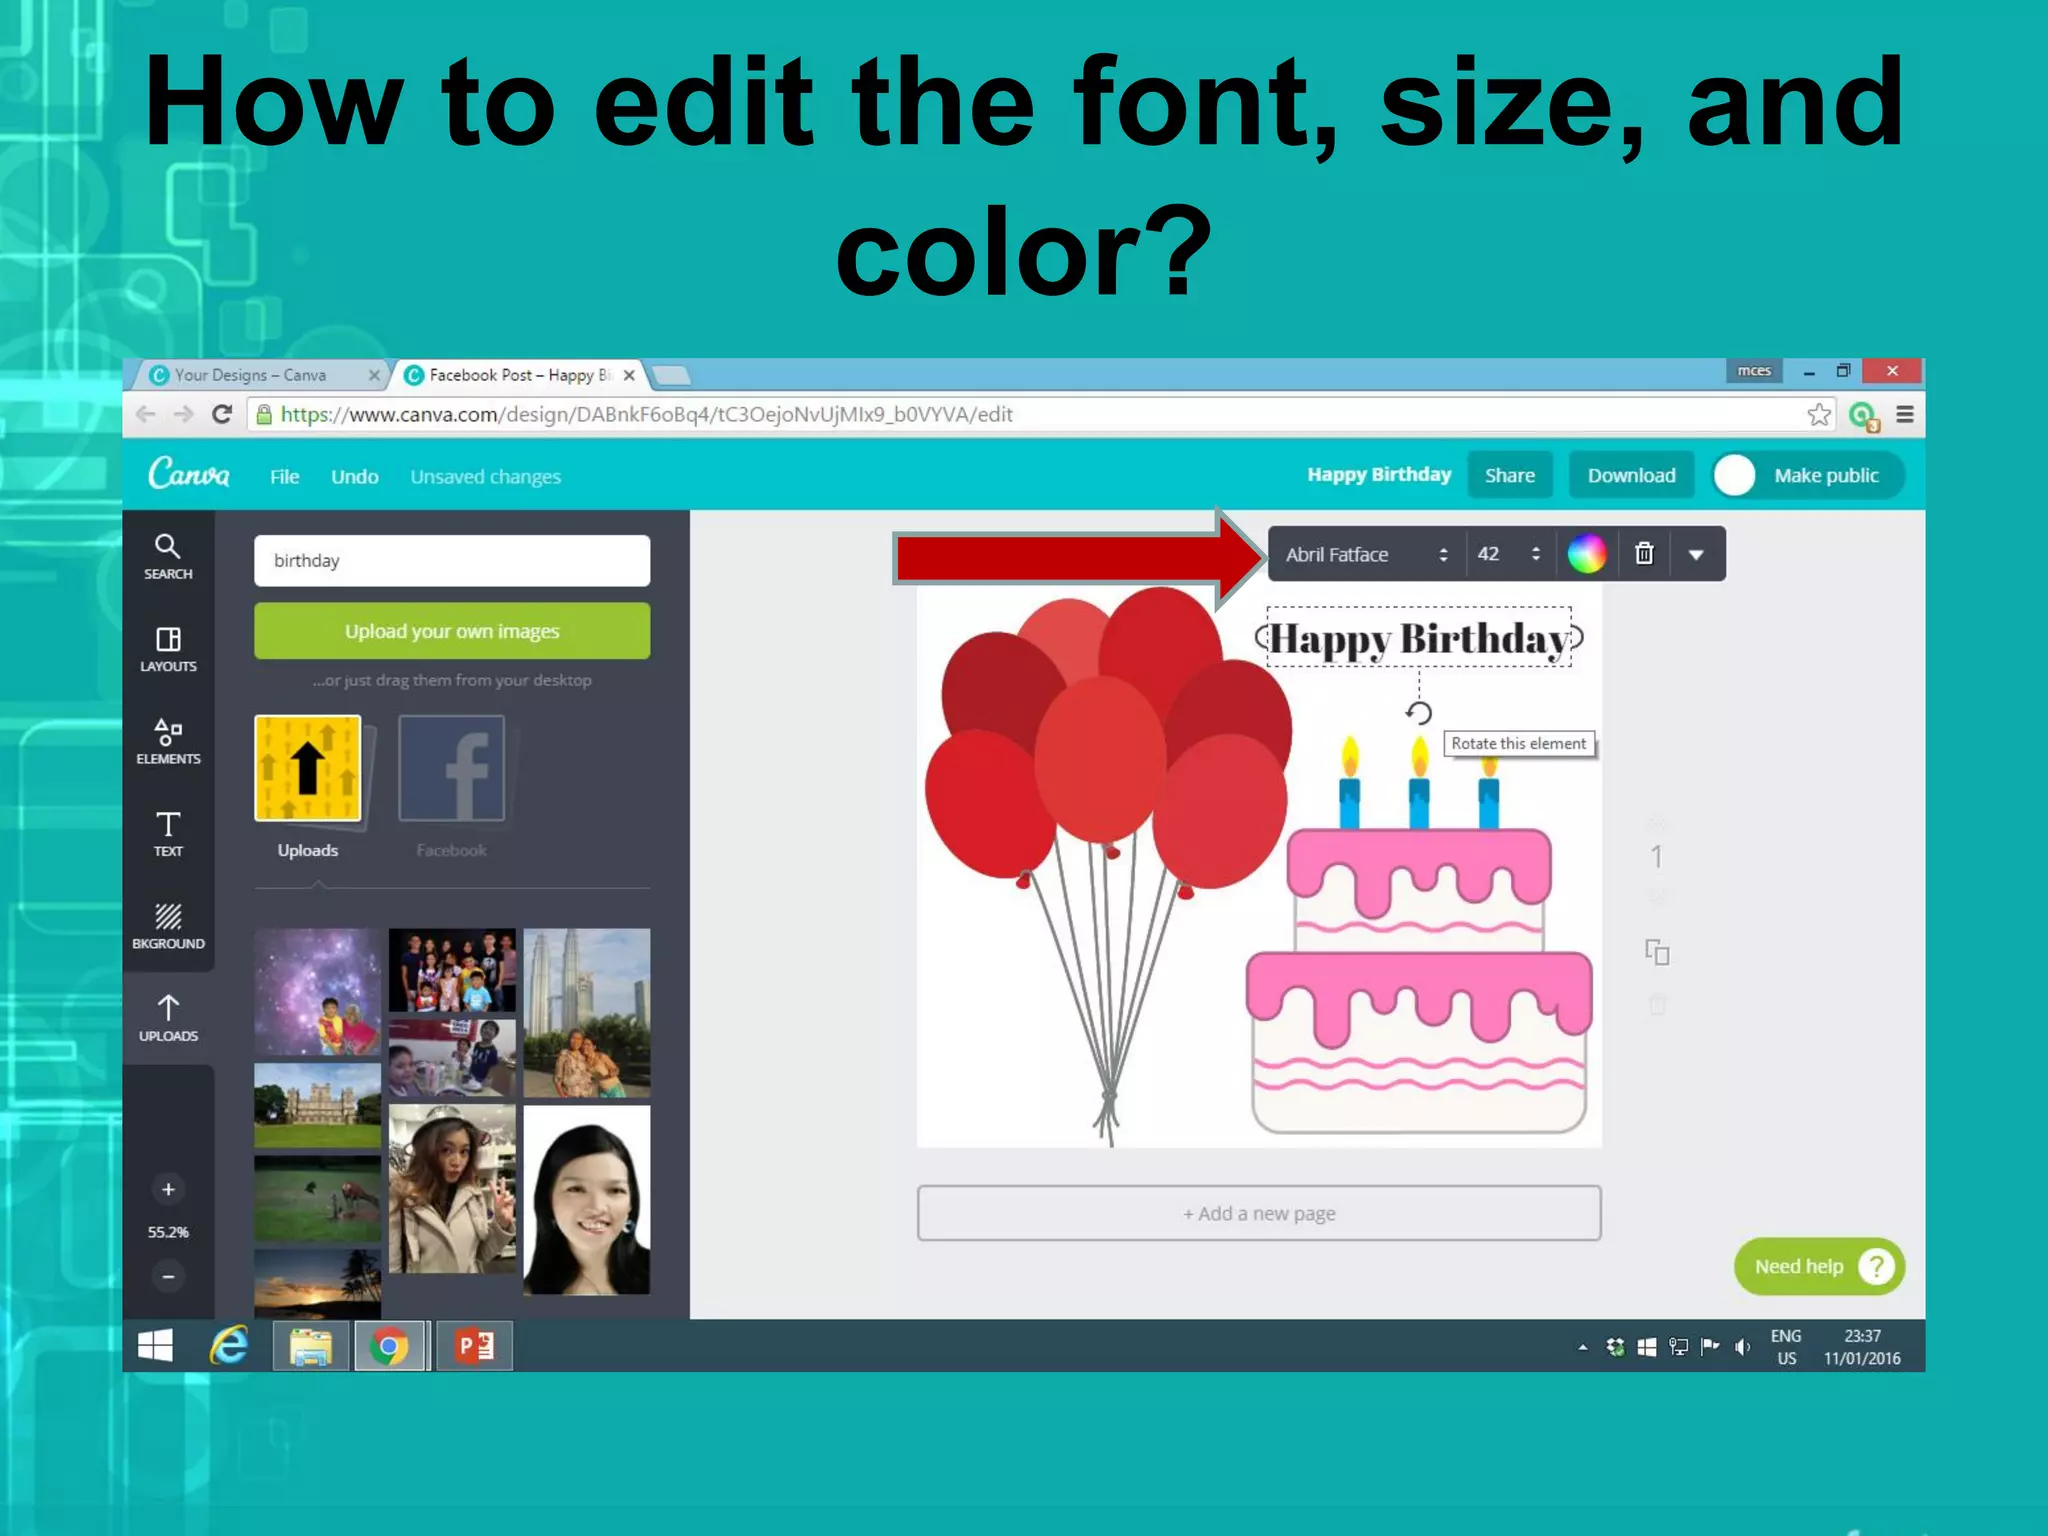Delete the selected text with trash icon
Image resolution: width=2048 pixels, height=1536 pixels.
click(x=1644, y=554)
